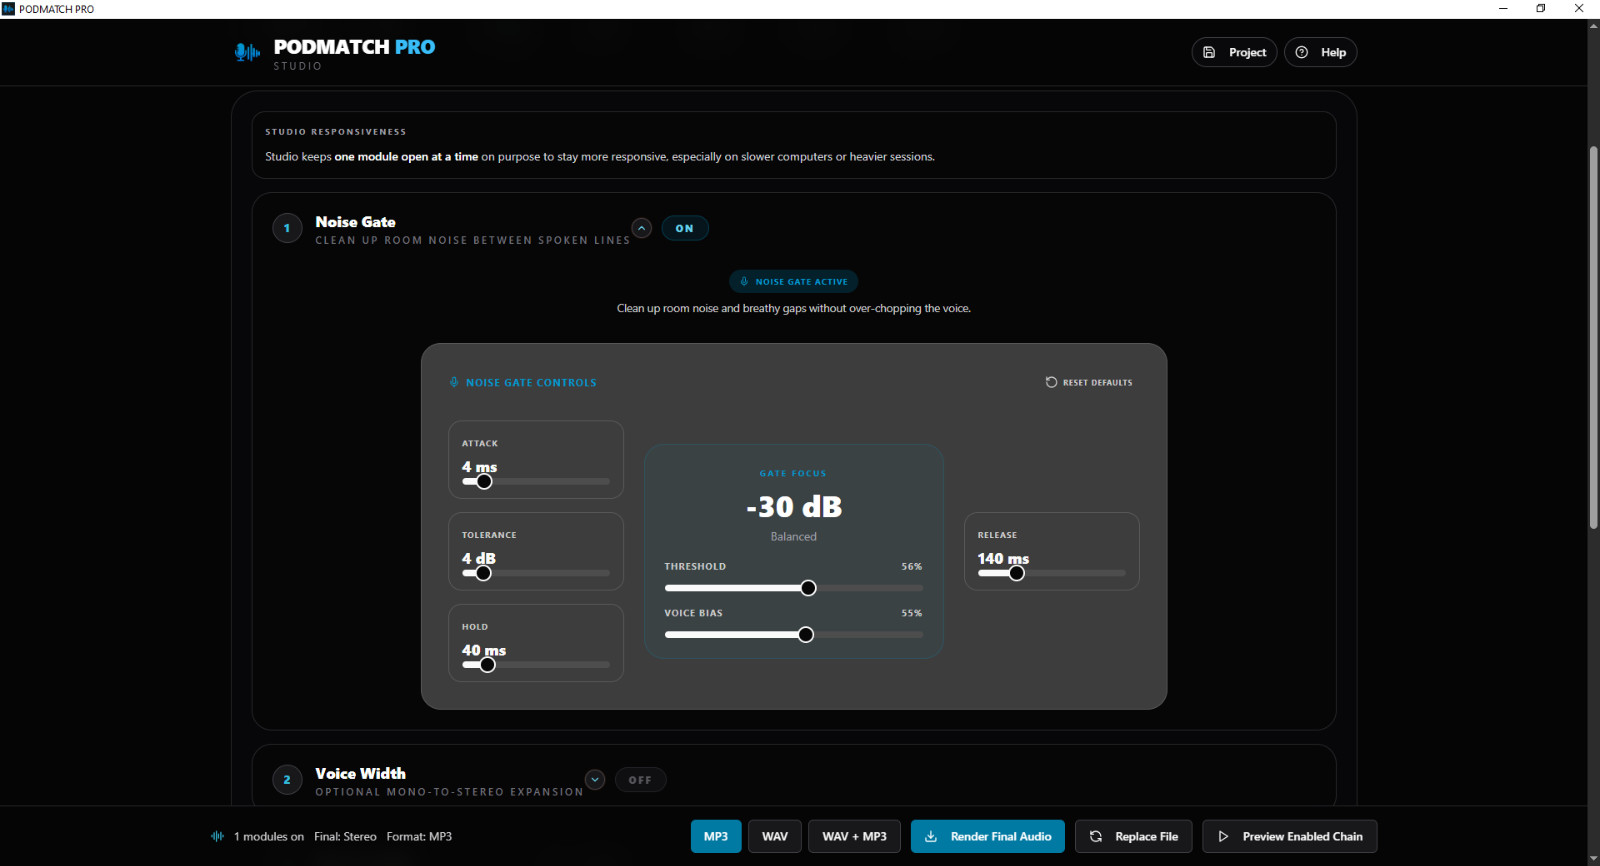Click the 40 ms hold value
This screenshot has width=1600, height=866.
484,650
